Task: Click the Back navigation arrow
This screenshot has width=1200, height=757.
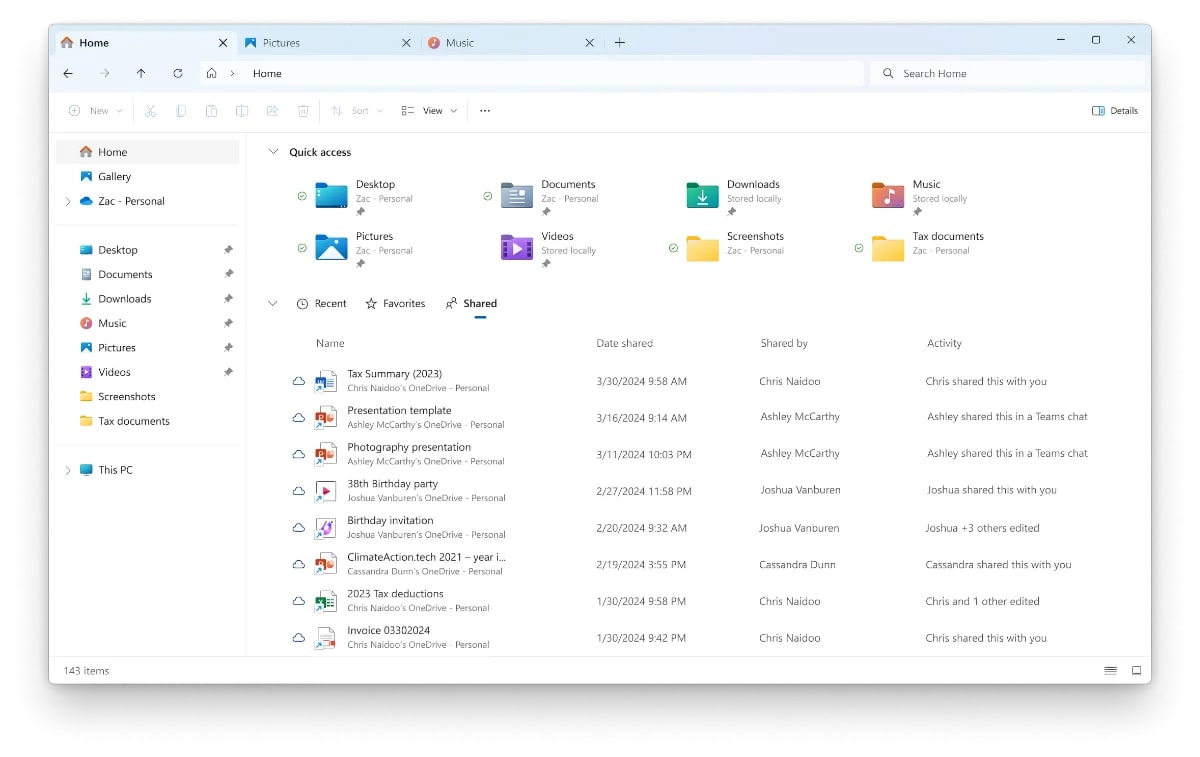Action: click(x=68, y=73)
